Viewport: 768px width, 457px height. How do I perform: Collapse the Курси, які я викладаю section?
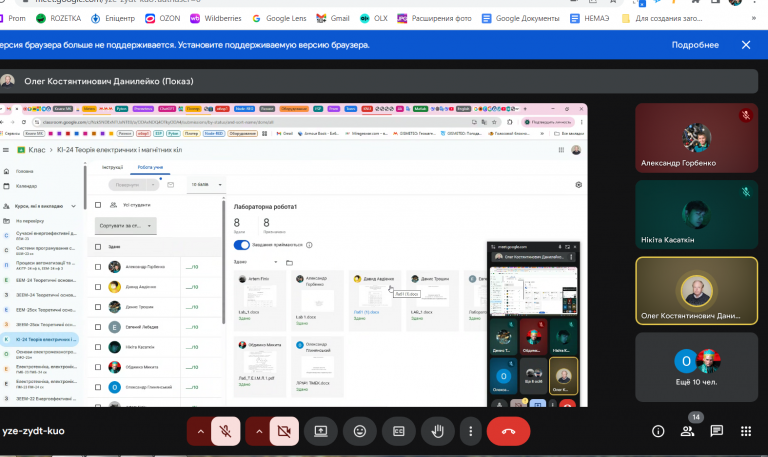[x=73, y=206]
